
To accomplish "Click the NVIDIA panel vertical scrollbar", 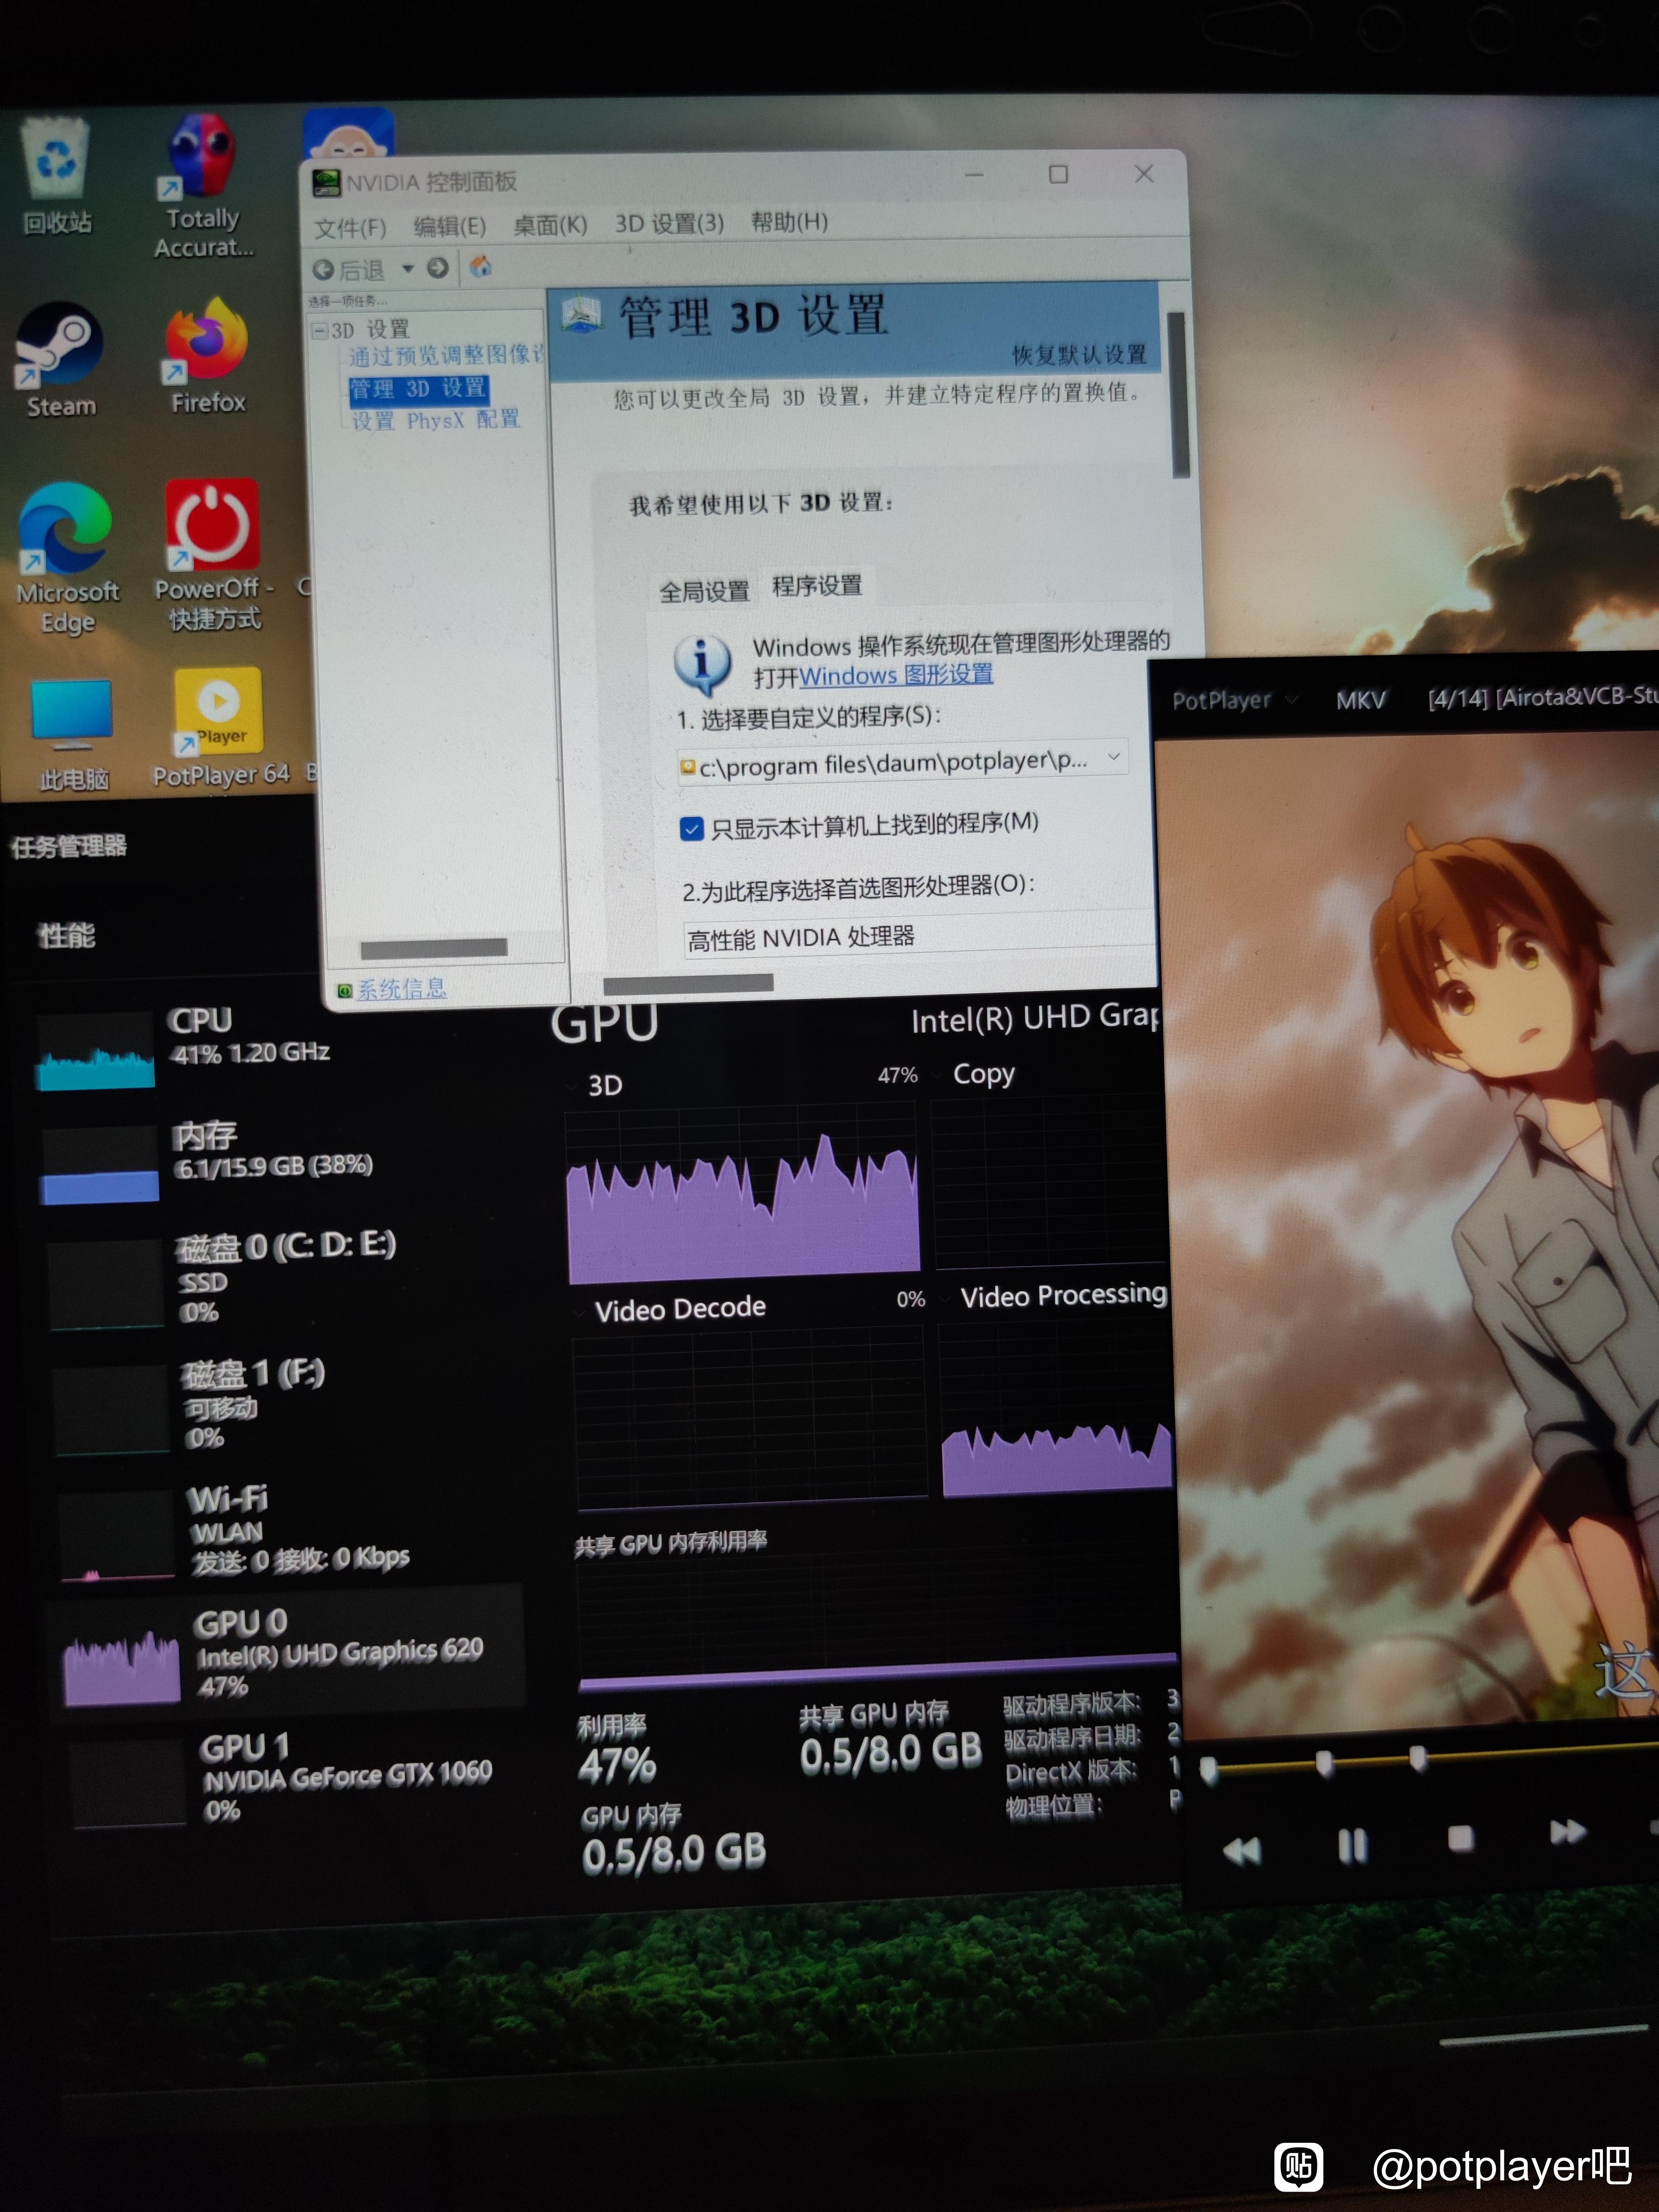I will click(1178, 395).
